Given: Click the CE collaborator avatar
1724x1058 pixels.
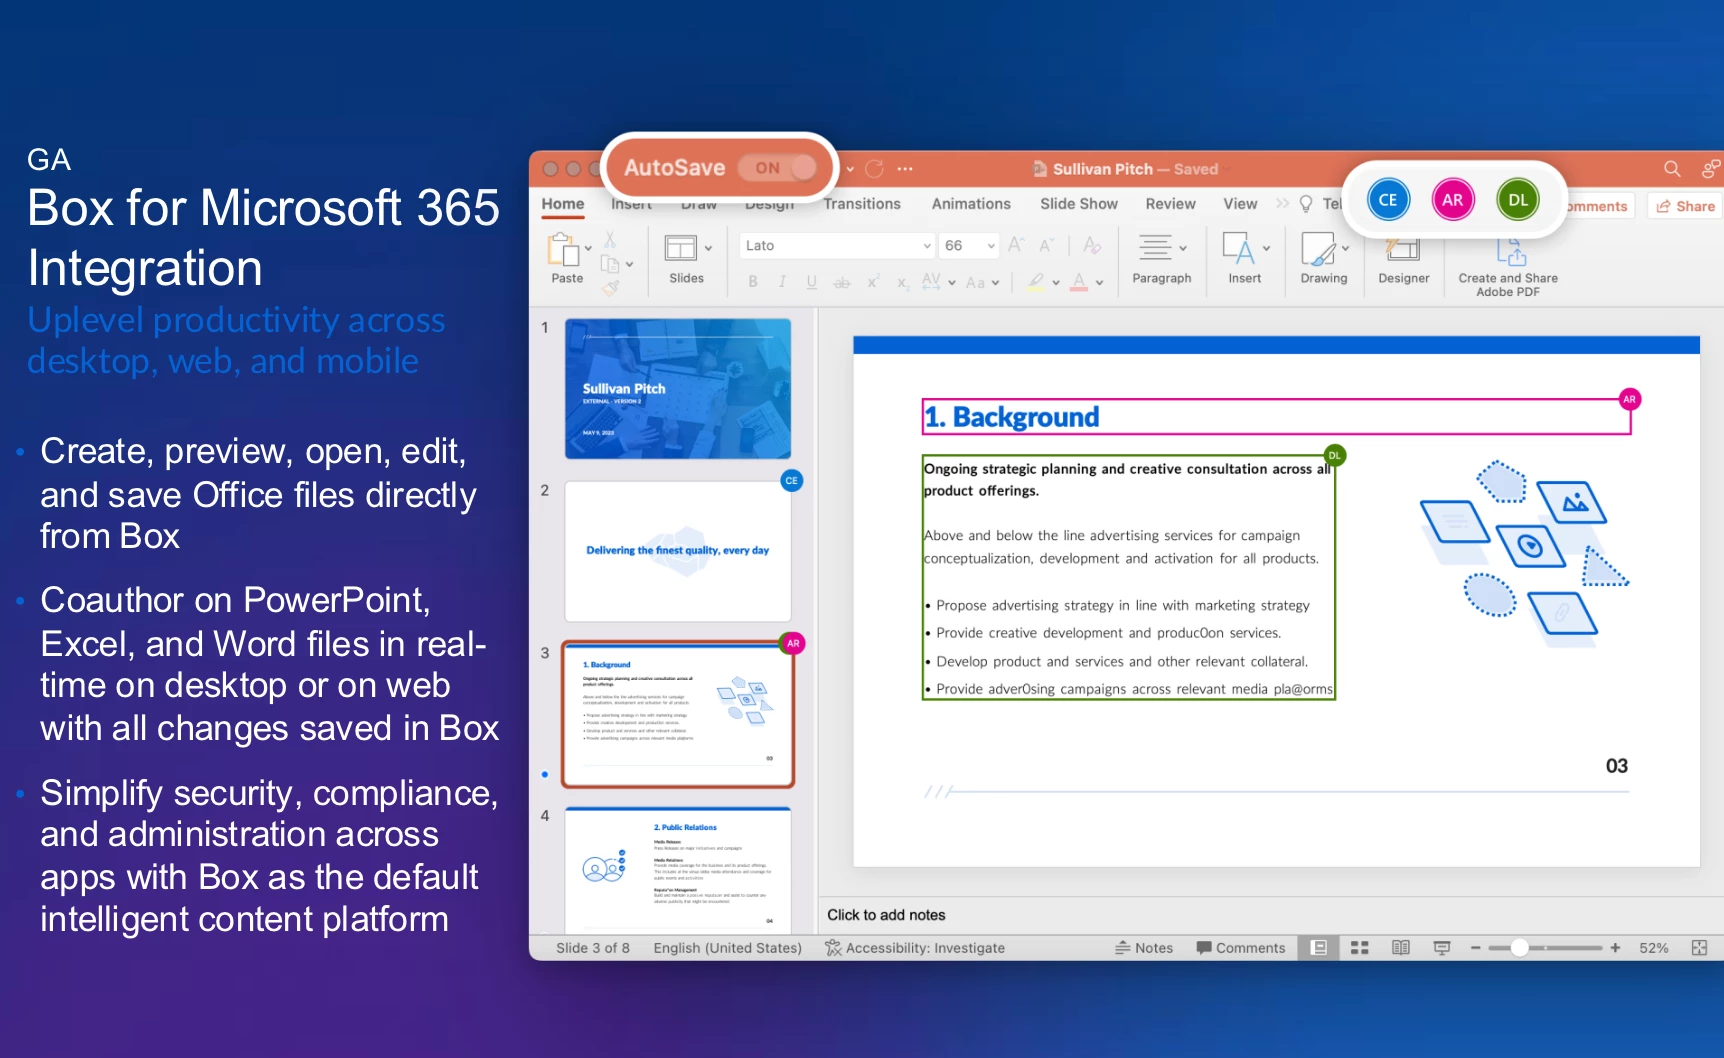Looking at the screenshot, I should tap(1388, 200).
